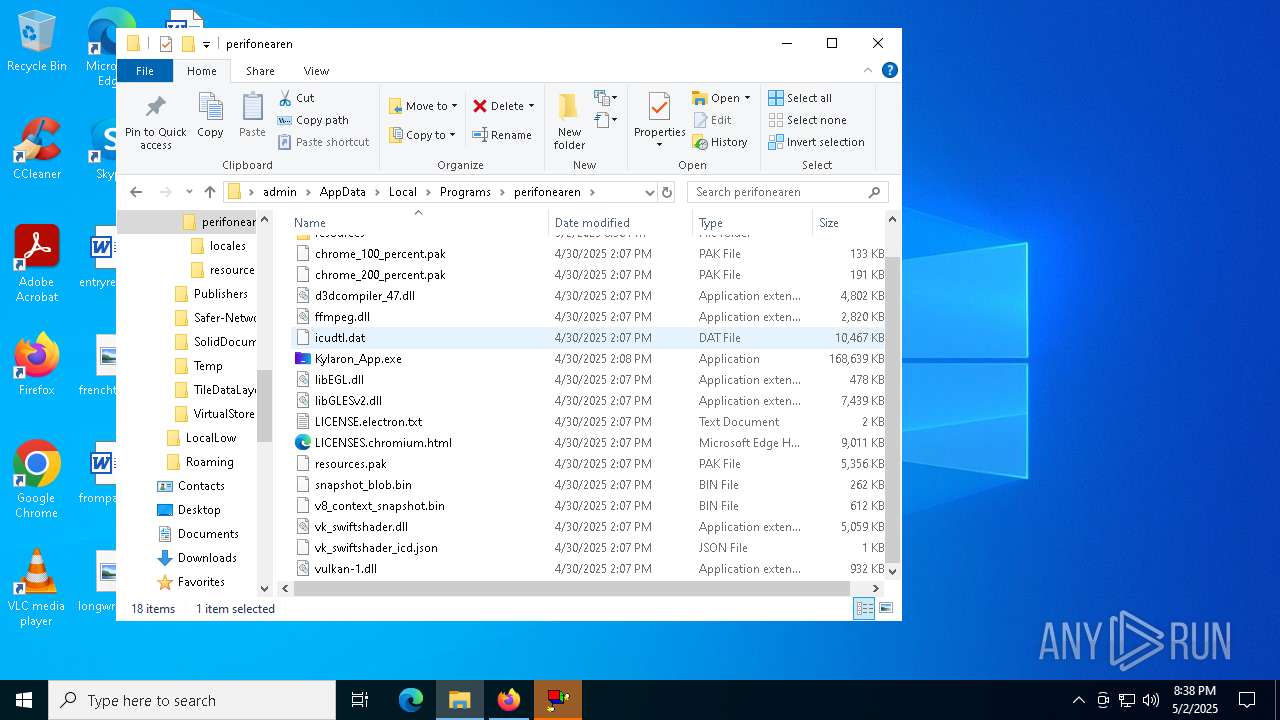Open the File tab
Image resolution: width=1280 pixels, height=720 pixels.
(x=145, y=71)
